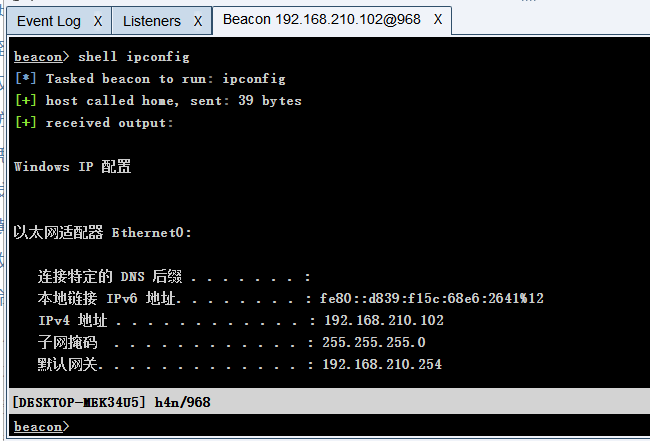The image size is (650, 441).
Task: Click the 'Windows IP 配置' heading
Action: point(73,167)
